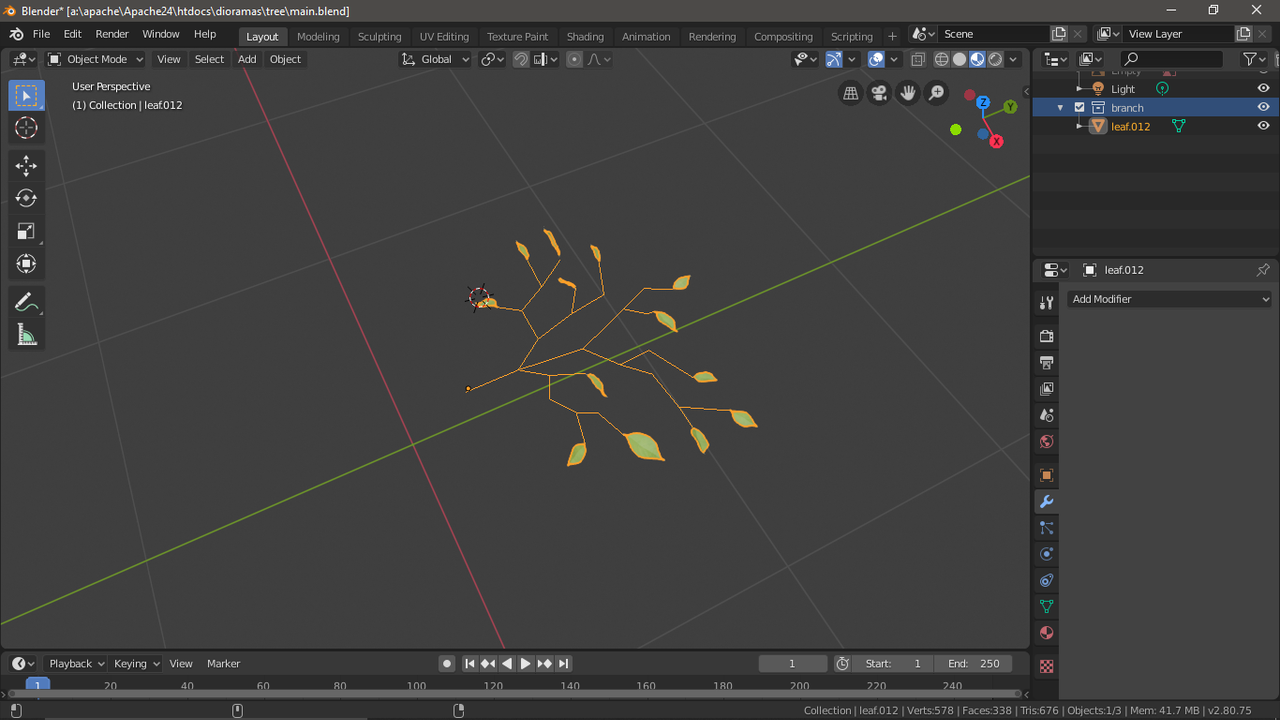Switch to Object Data Properties tab
1280x720 pixels.
pyautogui.click(x=1045, y=606)
